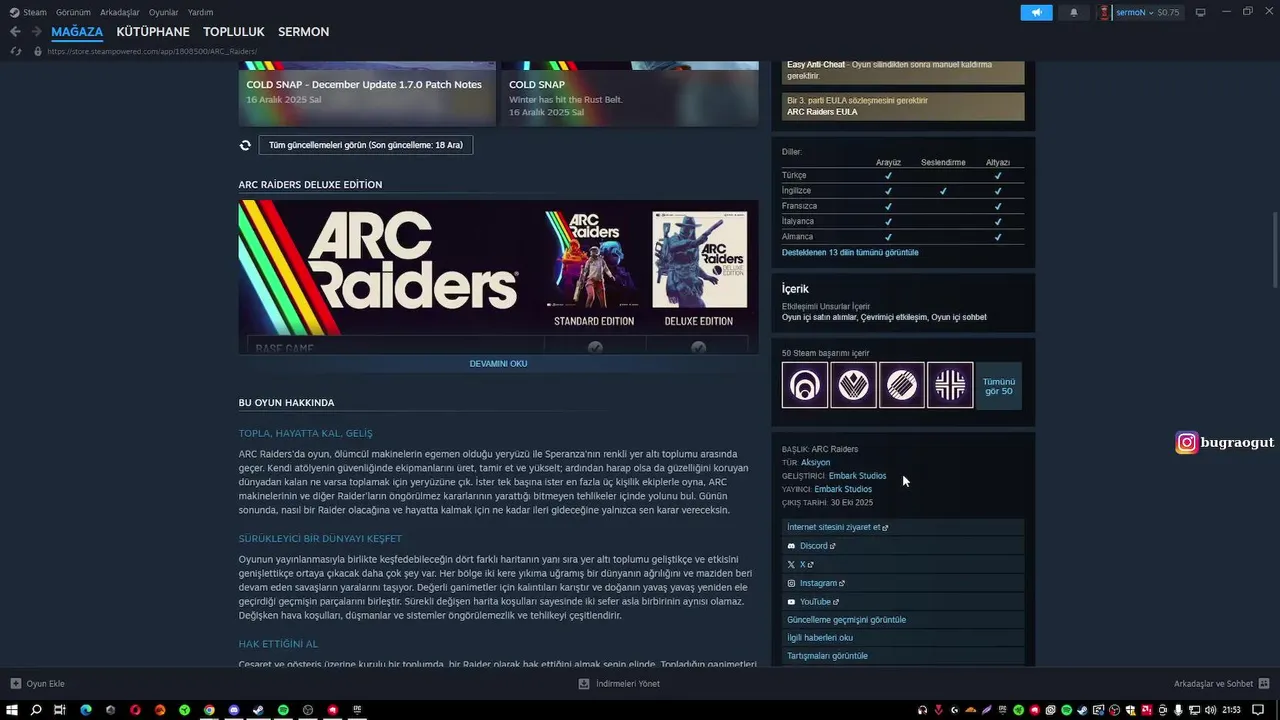1280x720 pixels.
Task: Open the Oyun Ekle button
Action: click(38, 684)
